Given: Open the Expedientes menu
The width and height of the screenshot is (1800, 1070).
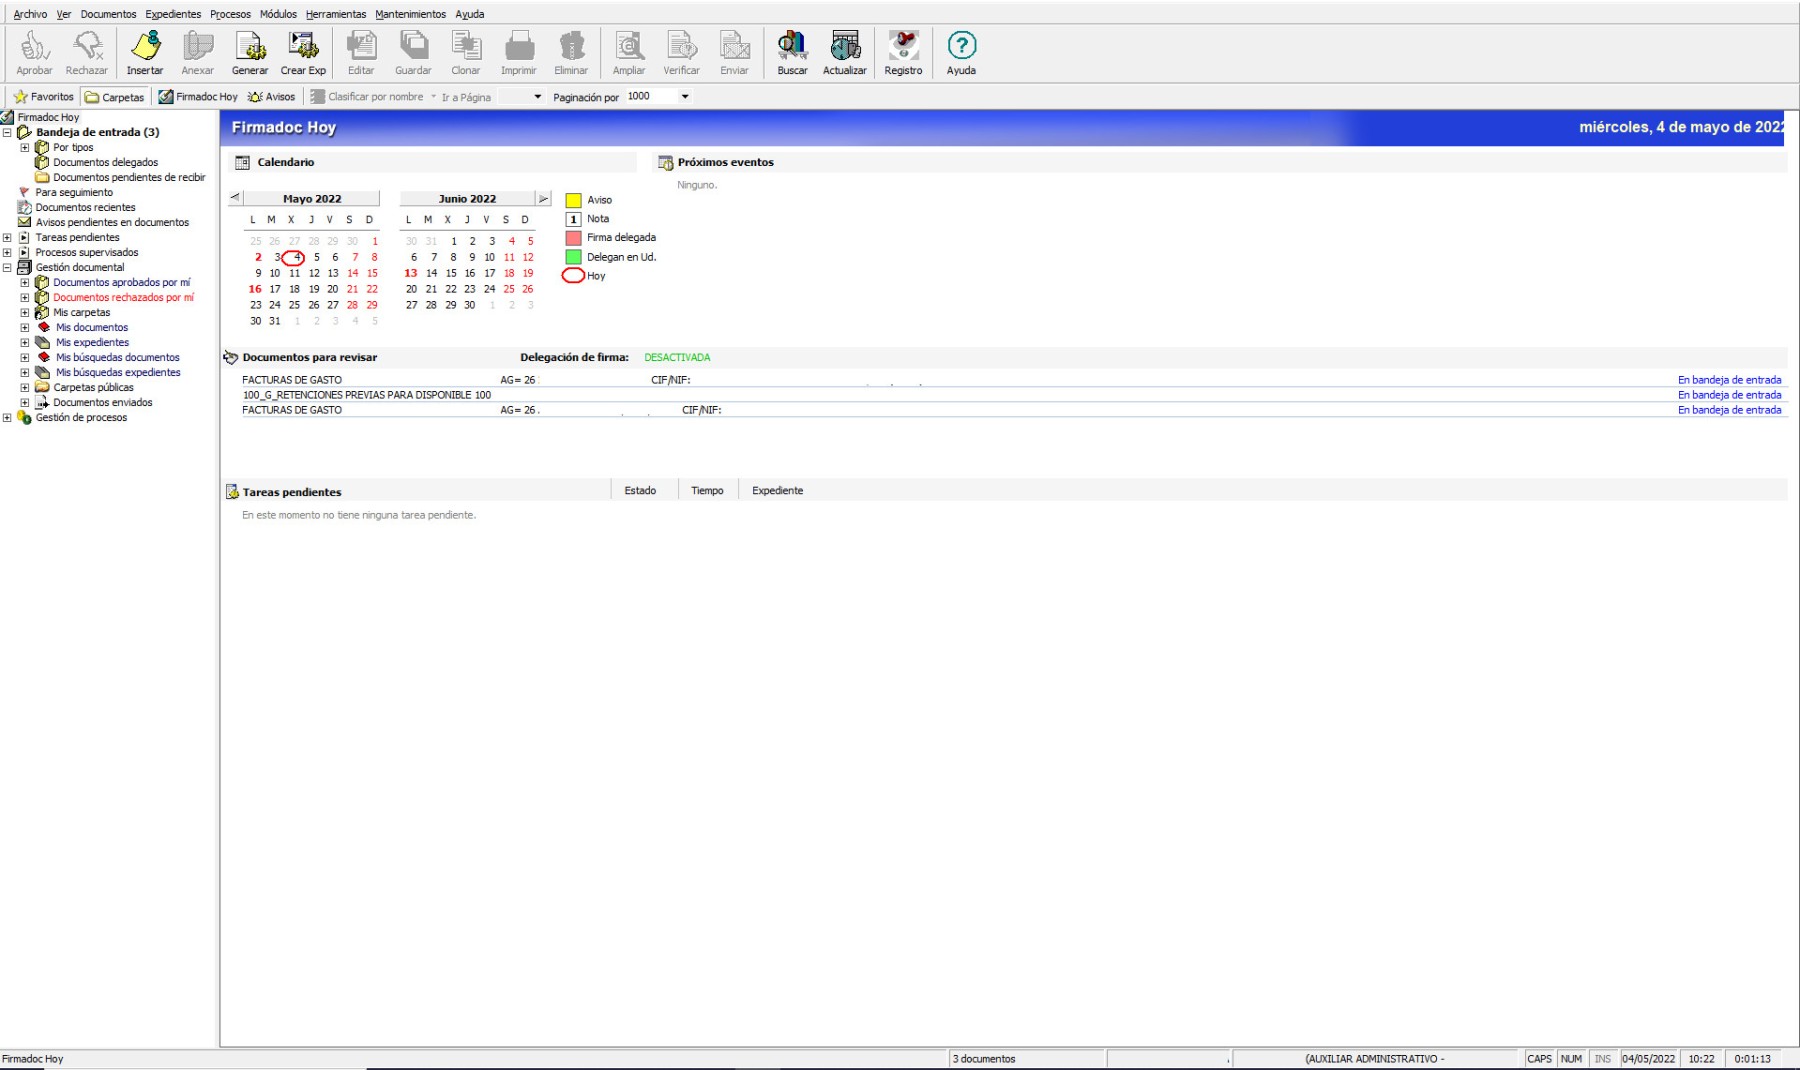Looking at the screenshot, I should click(173, 14).
